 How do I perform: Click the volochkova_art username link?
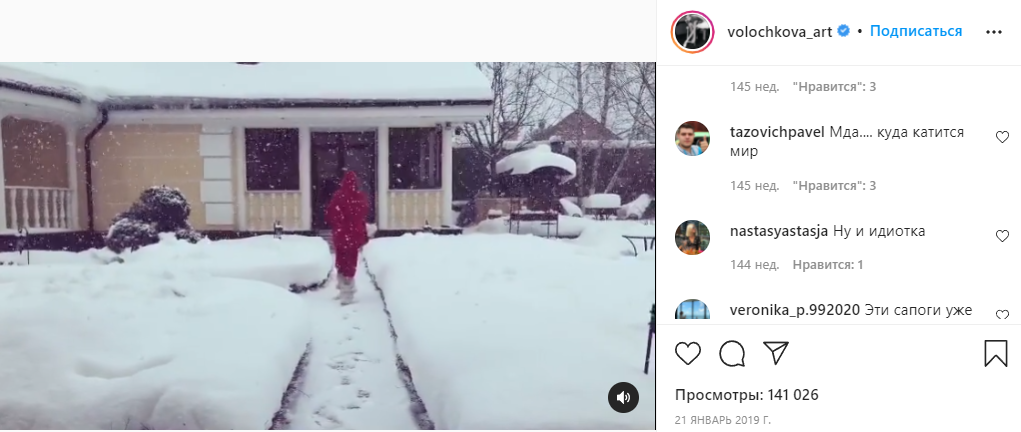point(779,32)
